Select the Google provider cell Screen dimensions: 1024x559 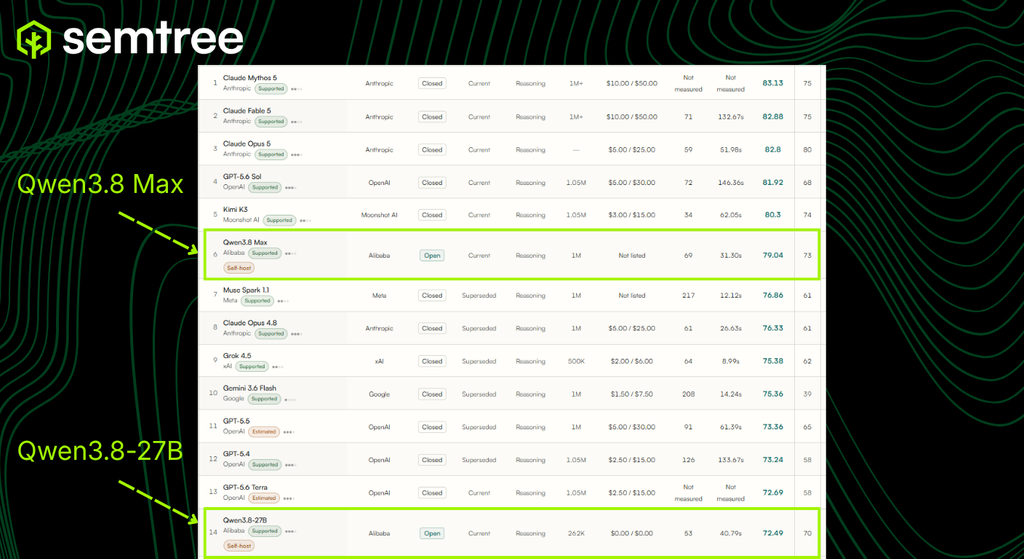(379, 394)
